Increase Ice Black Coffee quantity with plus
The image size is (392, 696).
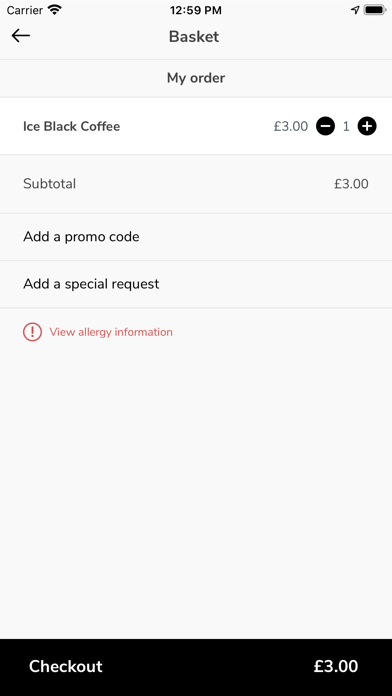click(367, 127)
